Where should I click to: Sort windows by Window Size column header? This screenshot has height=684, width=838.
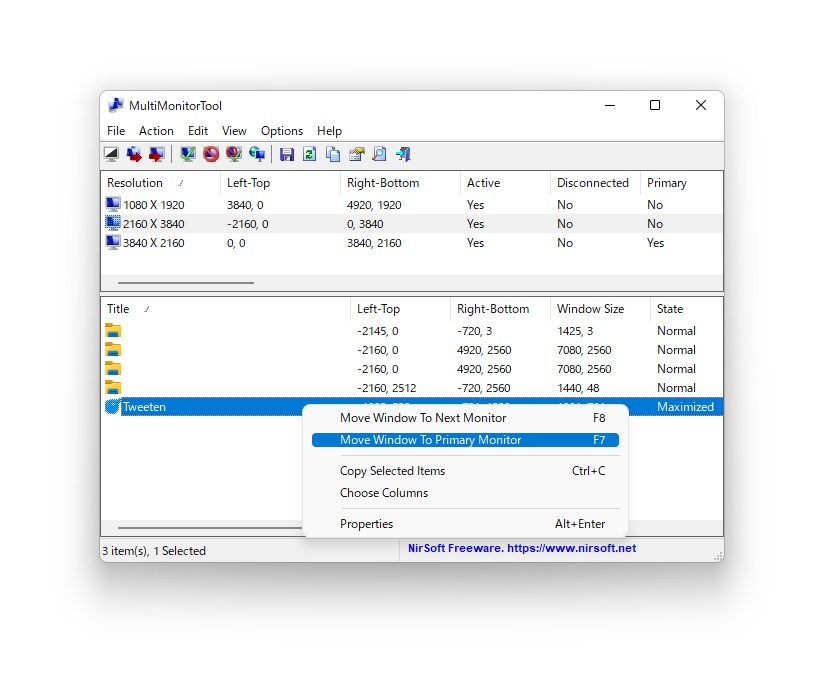pos(600,309)
